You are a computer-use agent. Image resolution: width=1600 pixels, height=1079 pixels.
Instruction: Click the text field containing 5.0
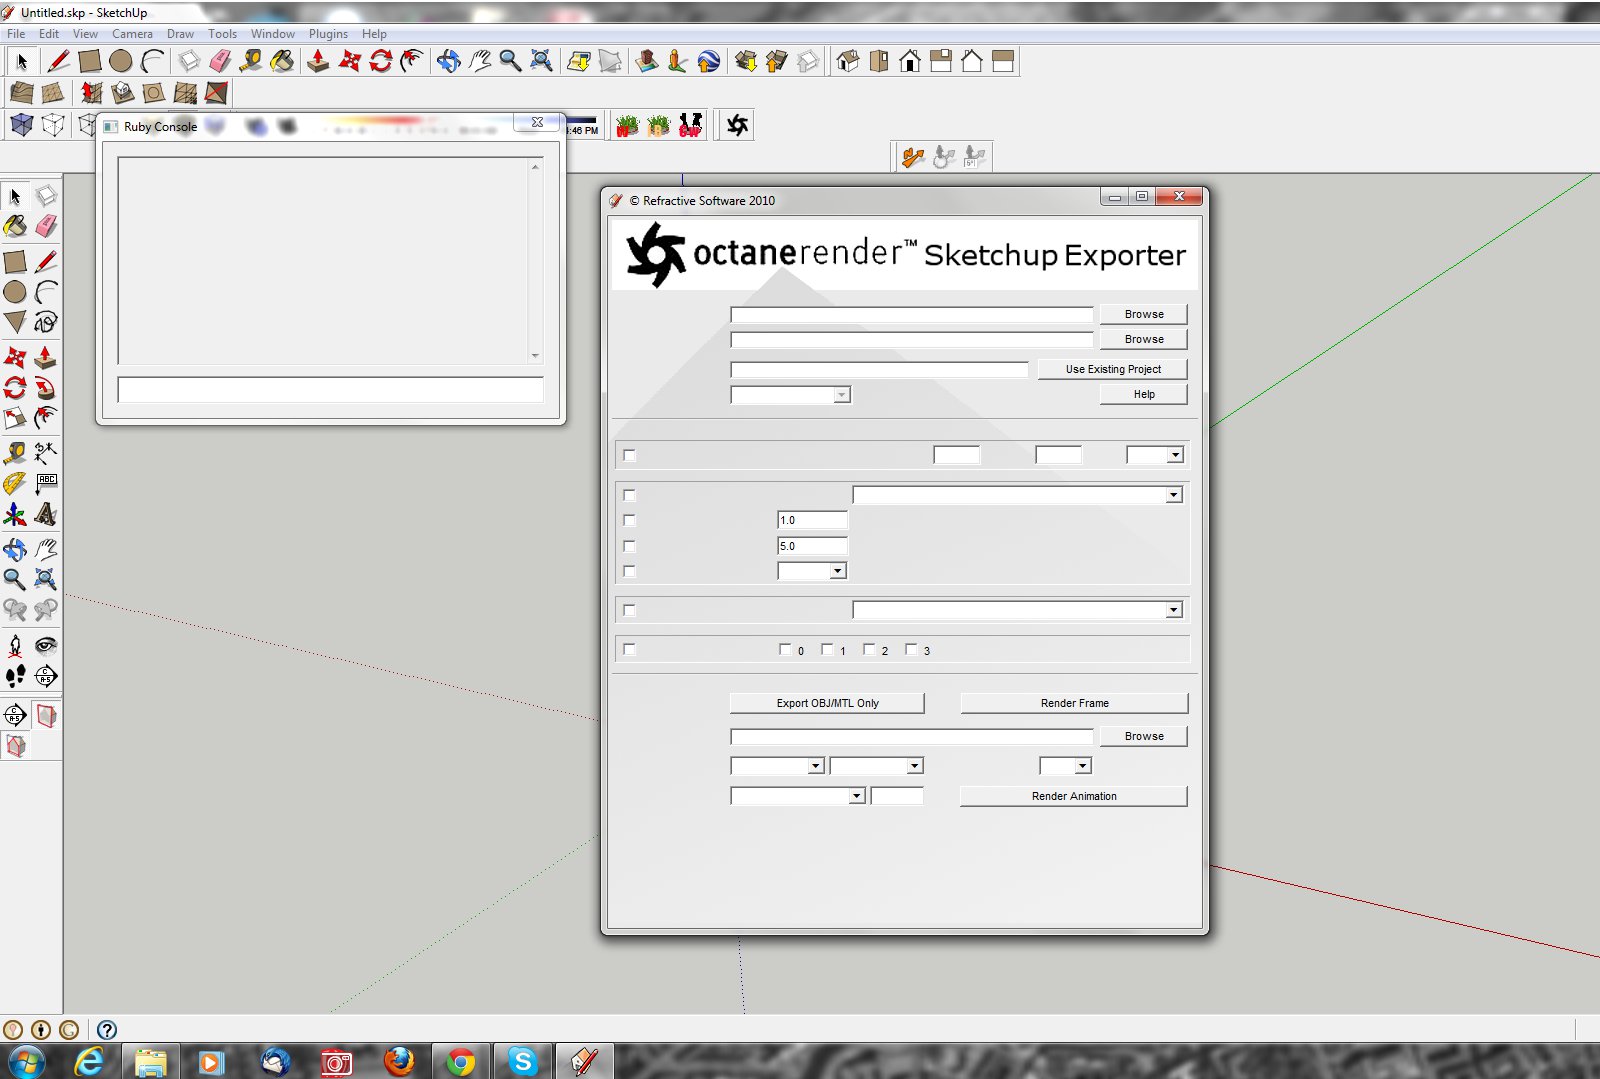tap(812, 546)
